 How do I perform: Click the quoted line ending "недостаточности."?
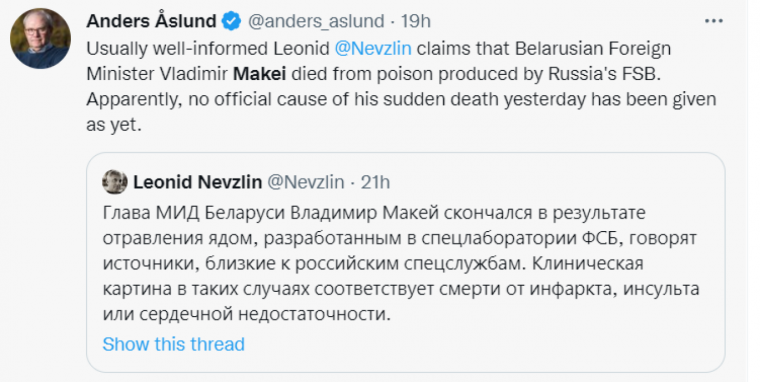[247, 315]
